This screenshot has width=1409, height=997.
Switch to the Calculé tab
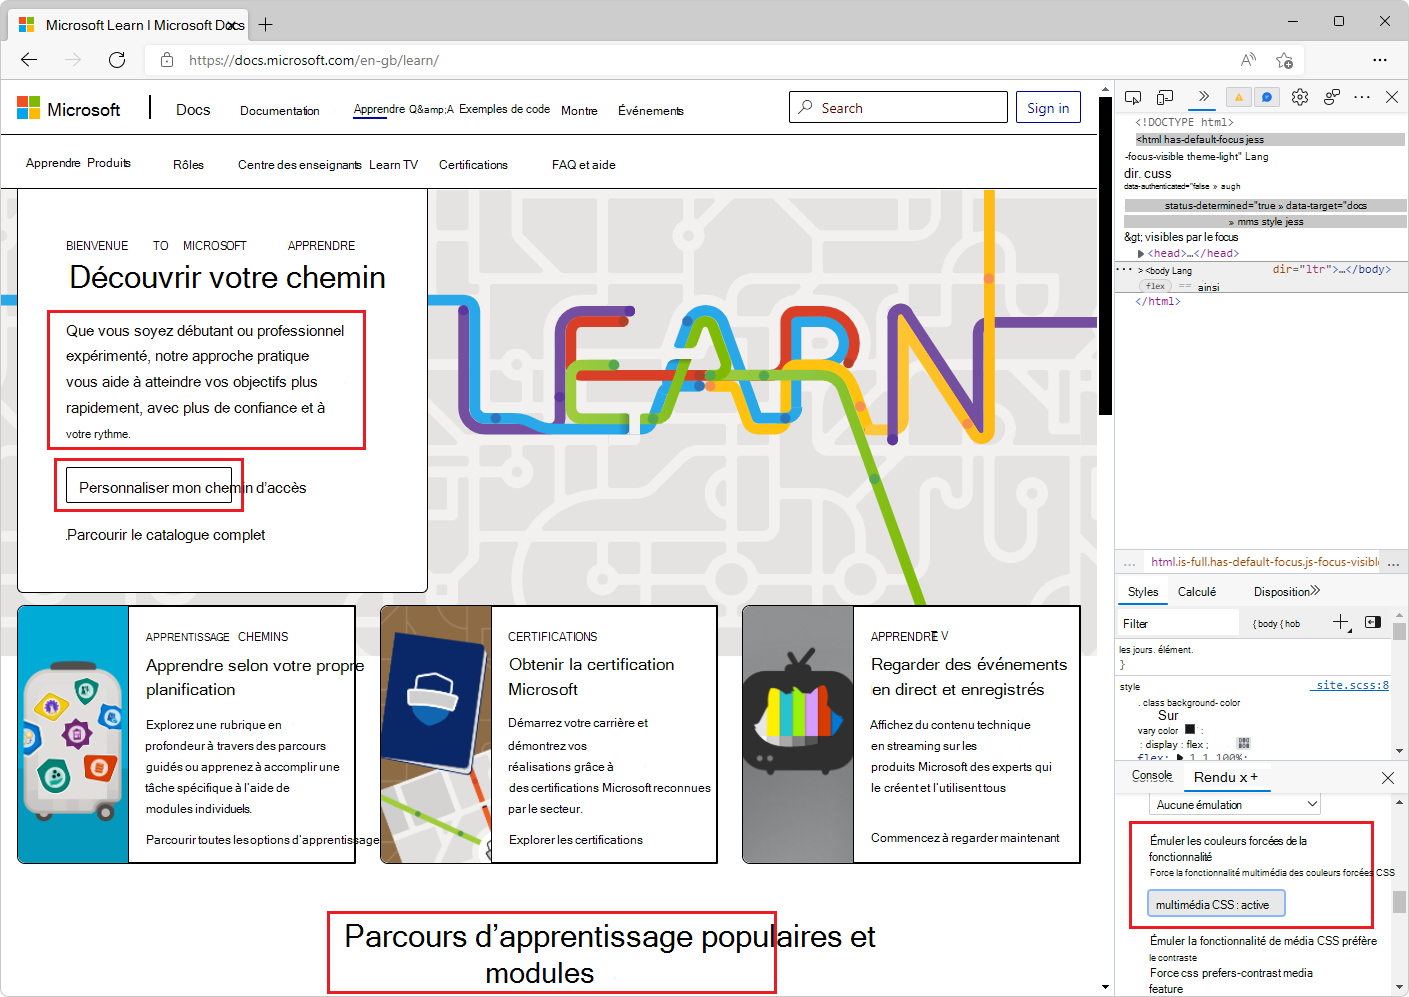pos(1197,591)
